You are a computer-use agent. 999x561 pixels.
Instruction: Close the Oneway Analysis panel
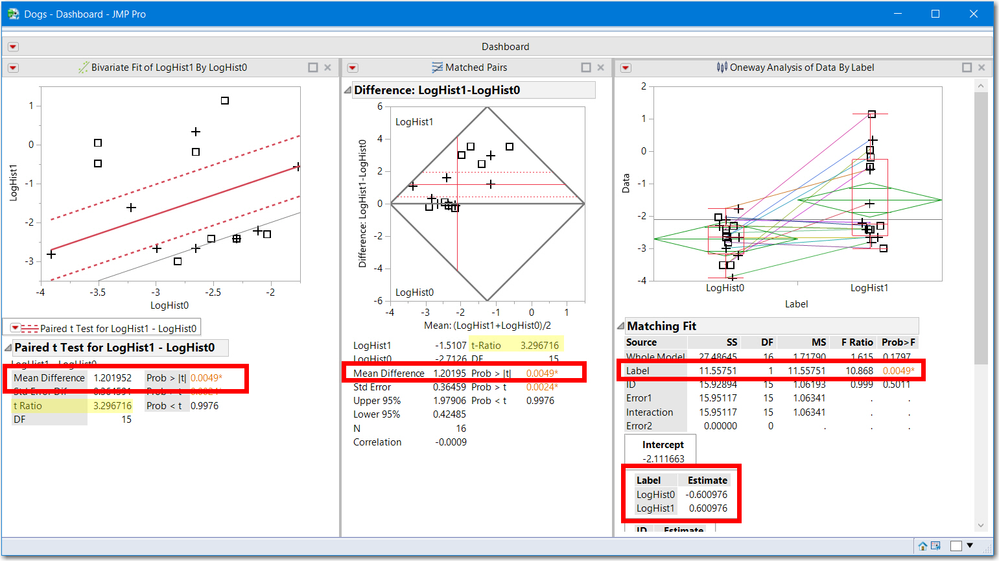(x=981, y=67)
